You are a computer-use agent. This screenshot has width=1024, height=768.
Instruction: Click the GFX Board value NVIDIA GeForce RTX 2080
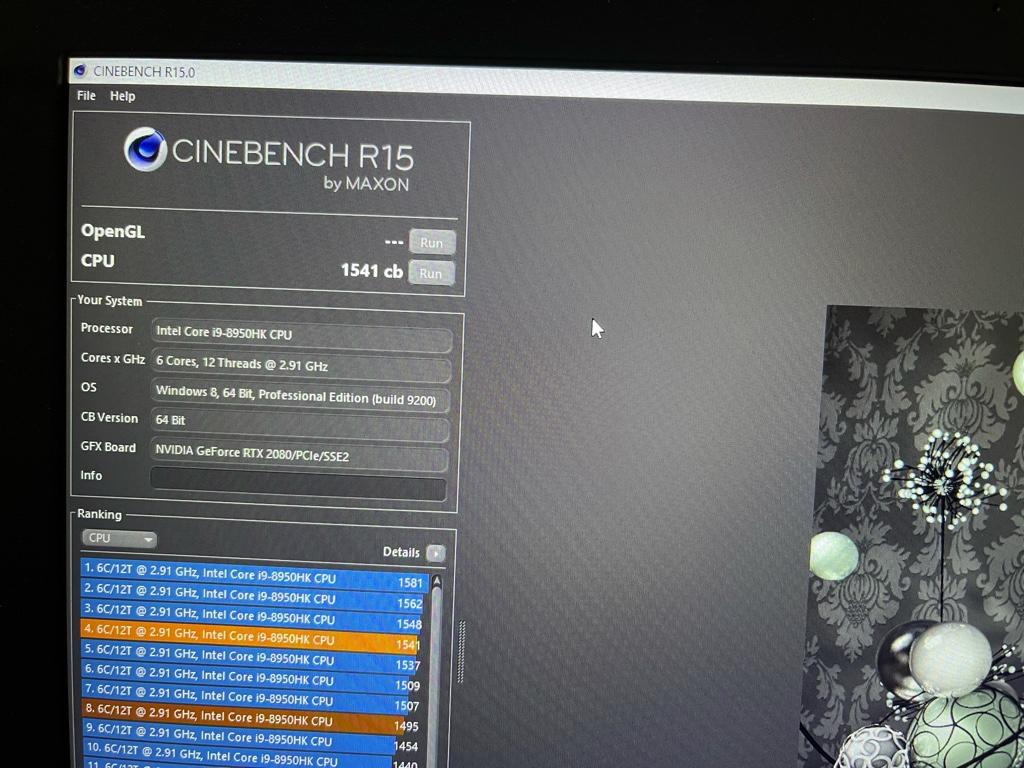tap(299, 455)
